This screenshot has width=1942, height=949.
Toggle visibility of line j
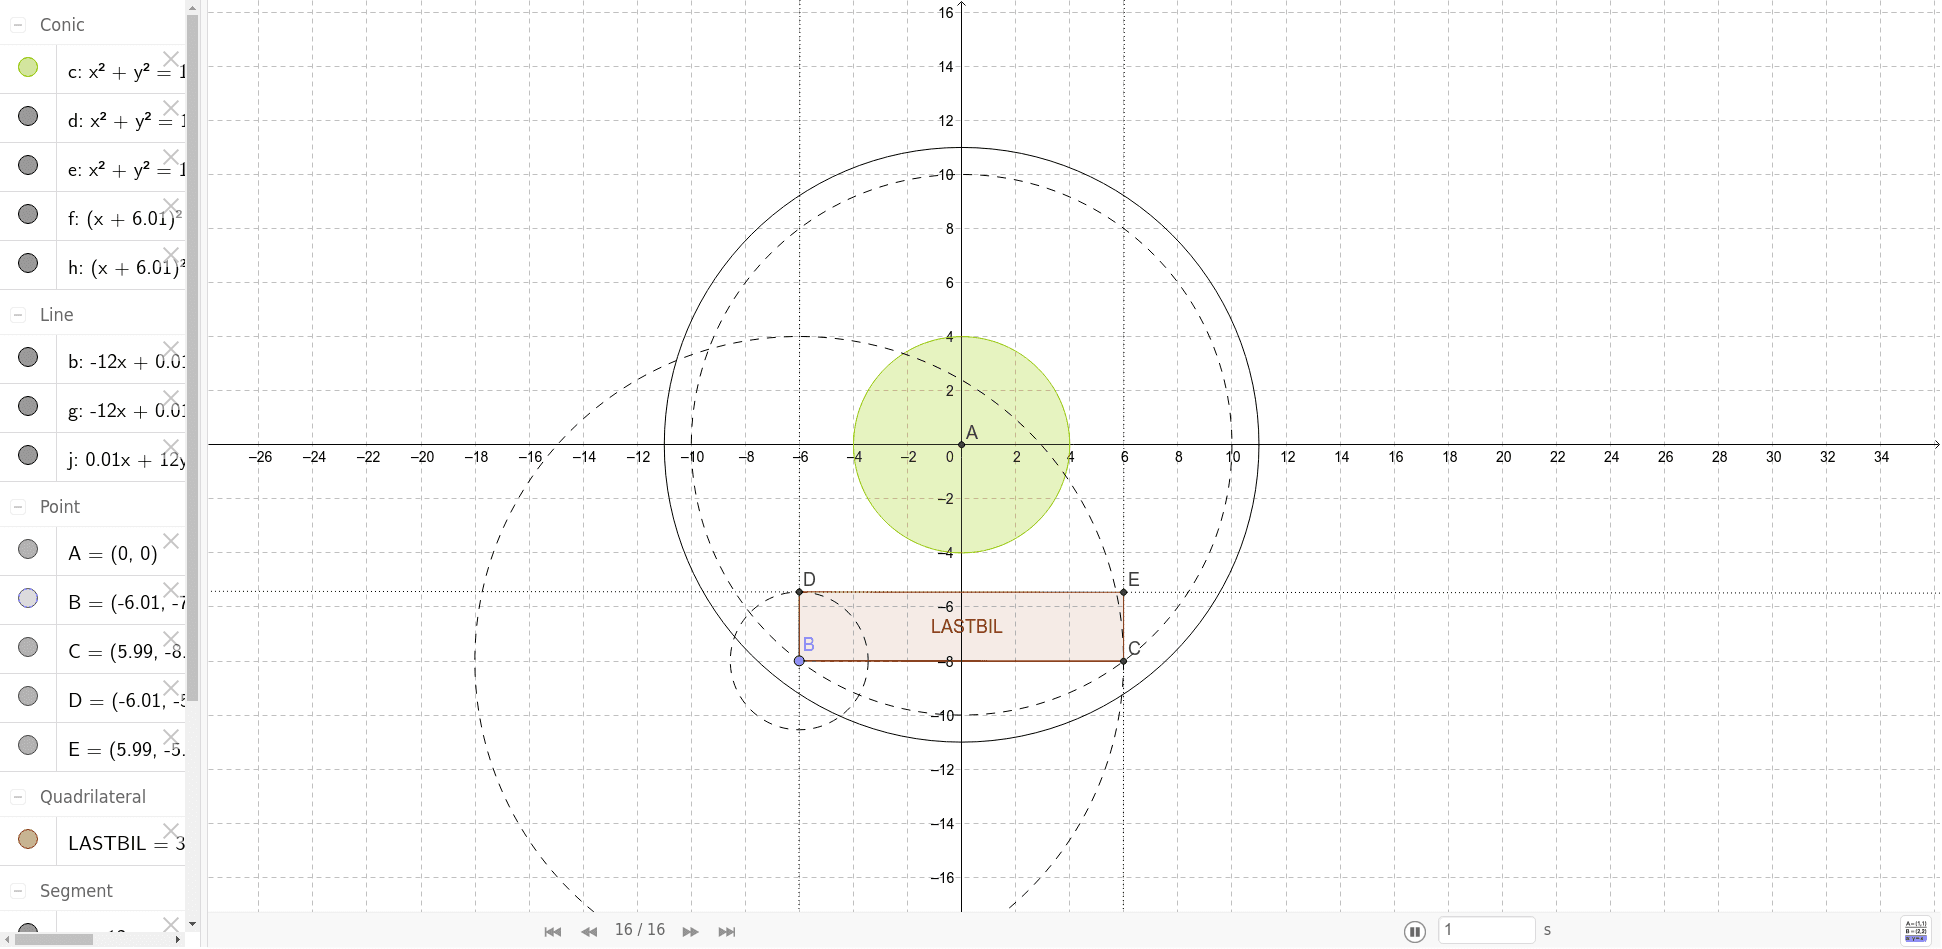[28, 455]
